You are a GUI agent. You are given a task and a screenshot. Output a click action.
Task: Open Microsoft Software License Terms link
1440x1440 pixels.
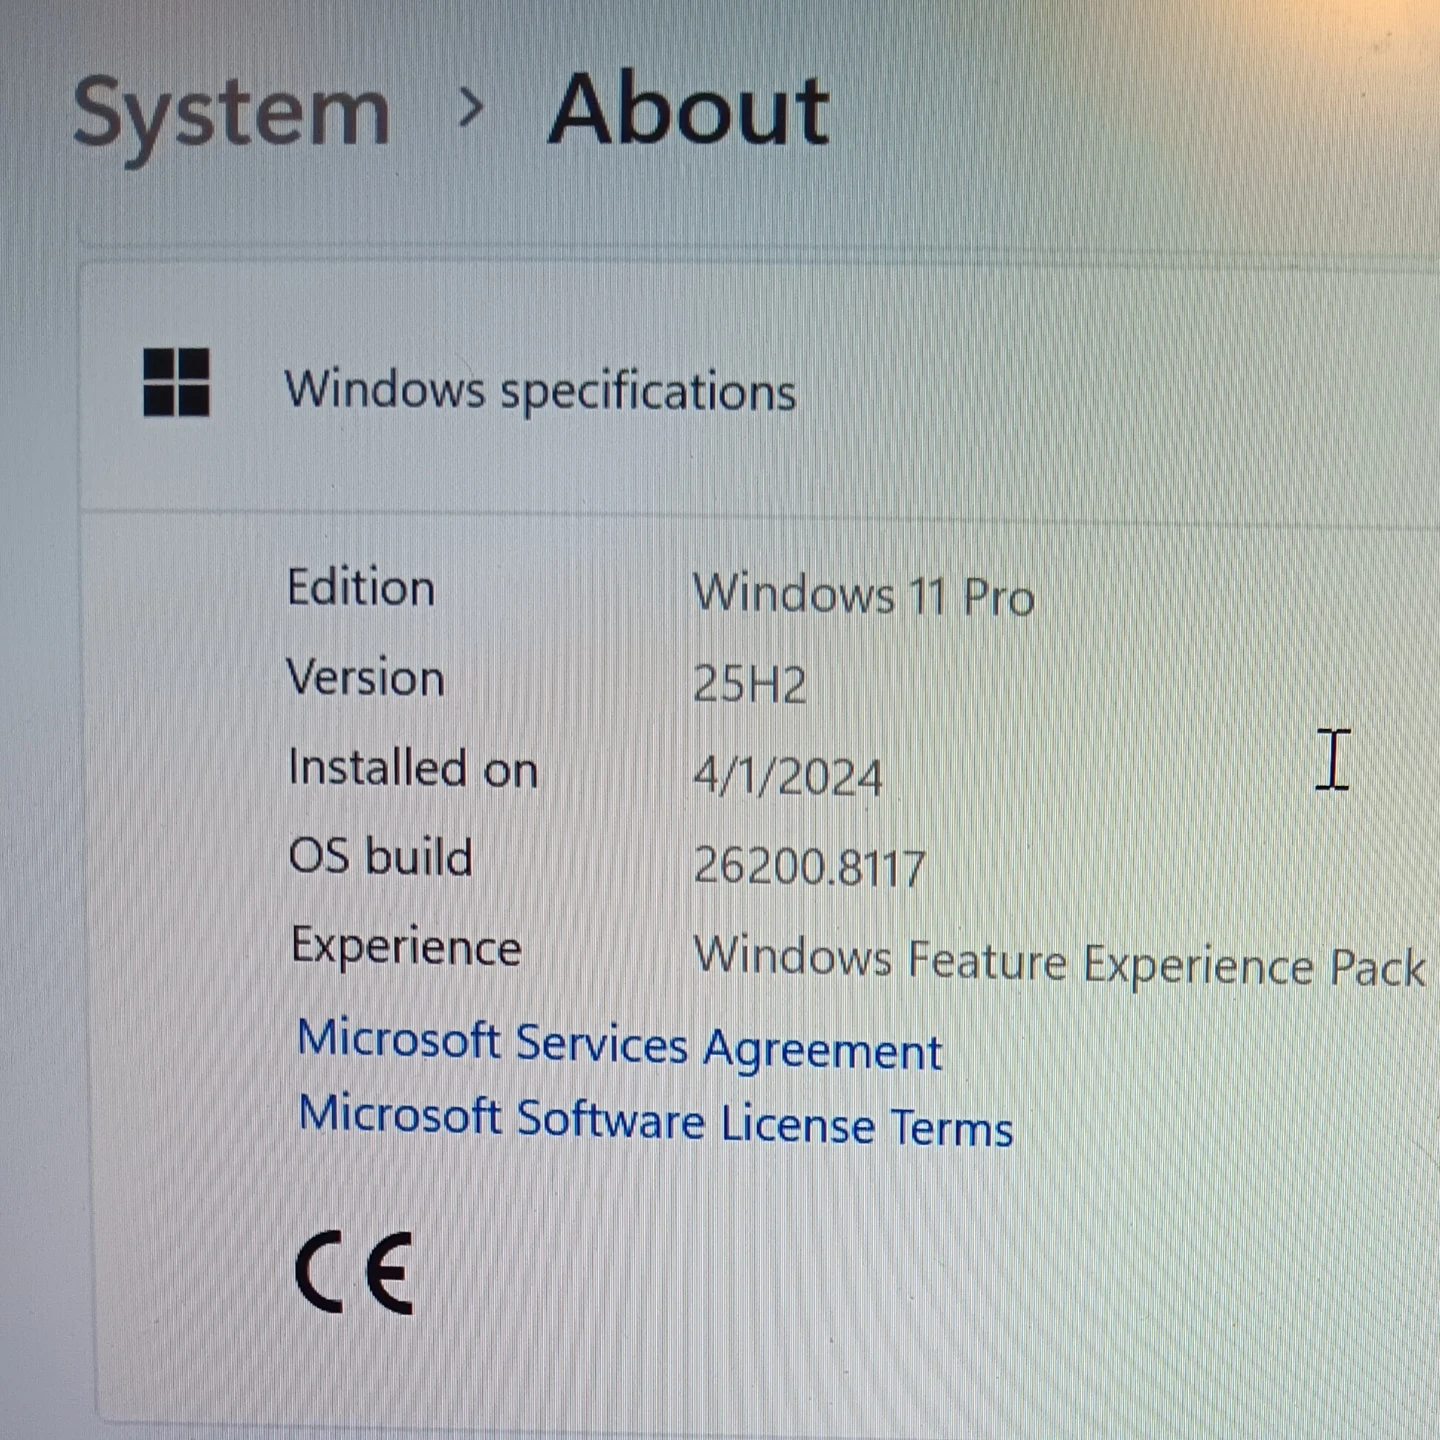pos(656,1121)
